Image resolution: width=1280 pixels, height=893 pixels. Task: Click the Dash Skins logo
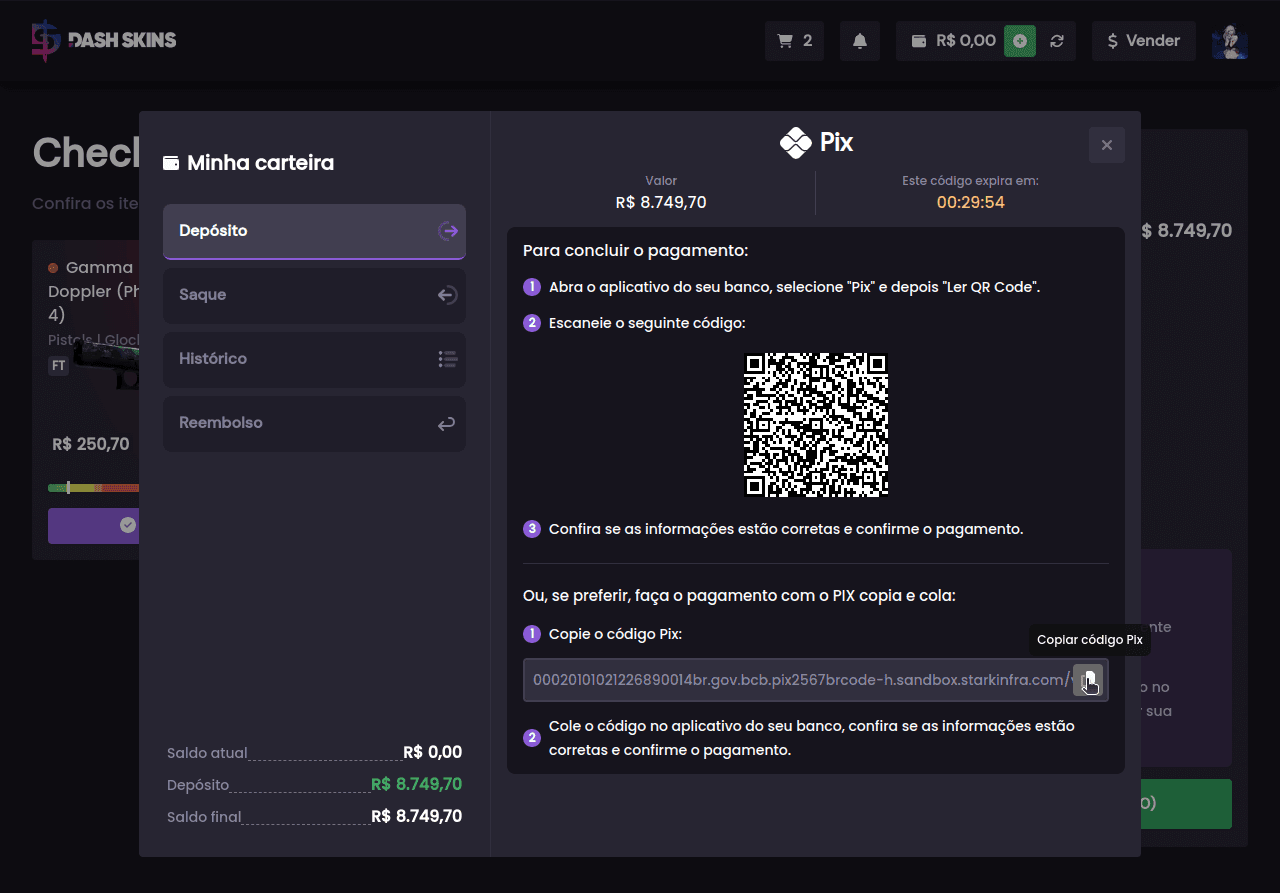click(104, 41)
